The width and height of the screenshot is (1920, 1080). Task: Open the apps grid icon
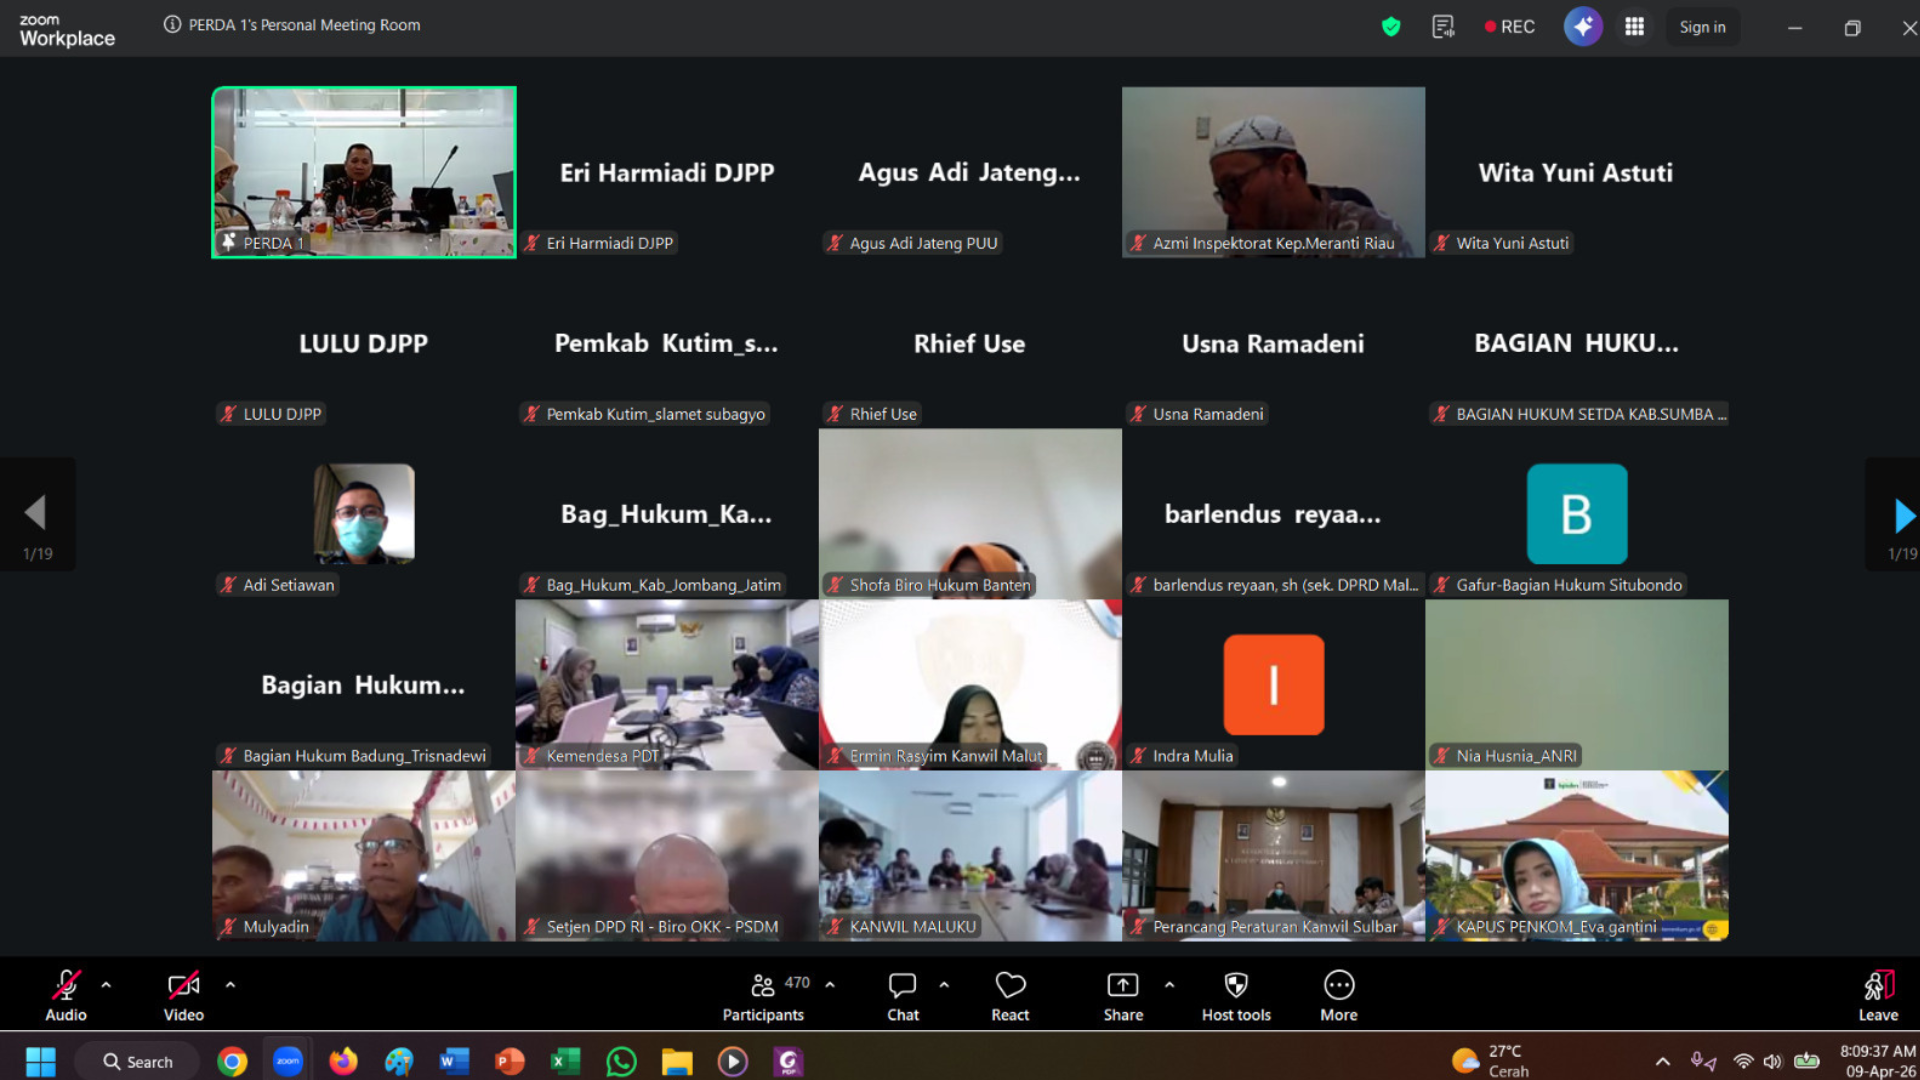[x=1634, y=27]
